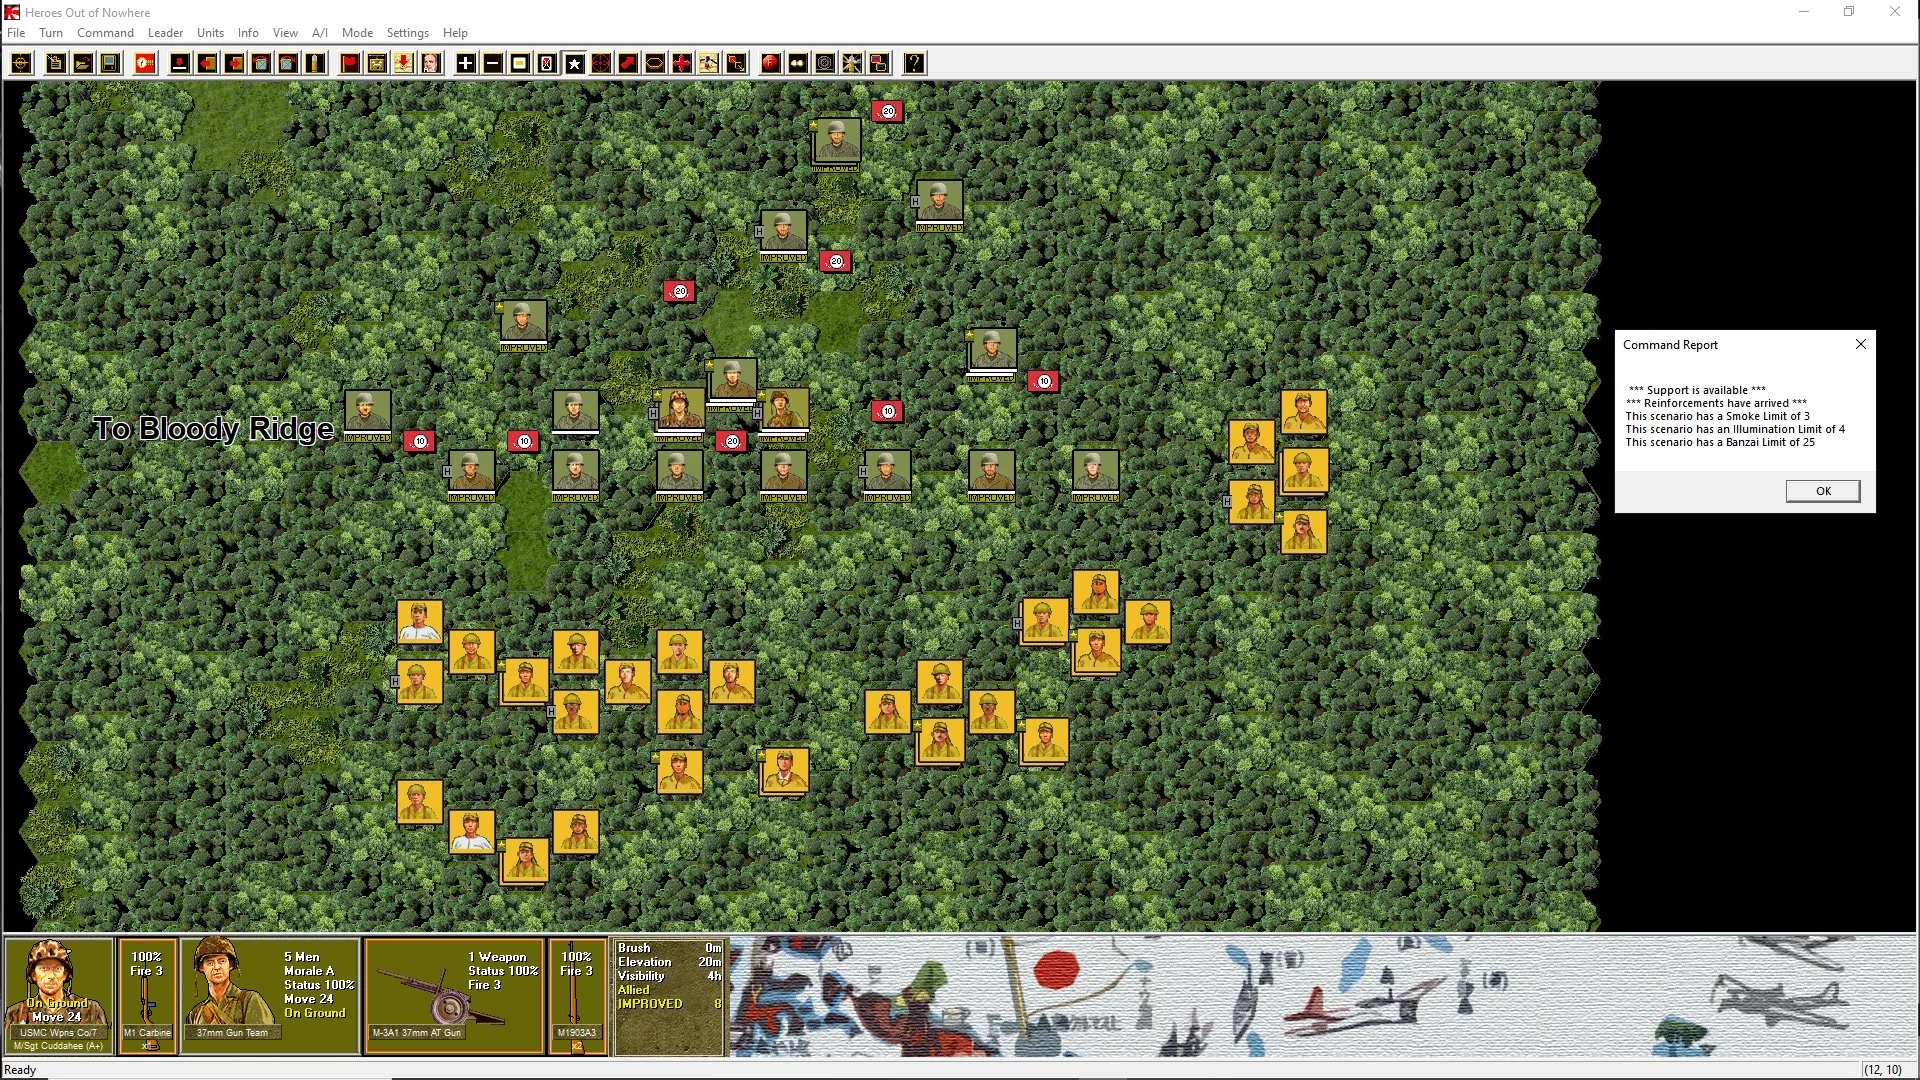
Task: Click the red F octagon toolbar icon
Action: click(x=771, y=64)
